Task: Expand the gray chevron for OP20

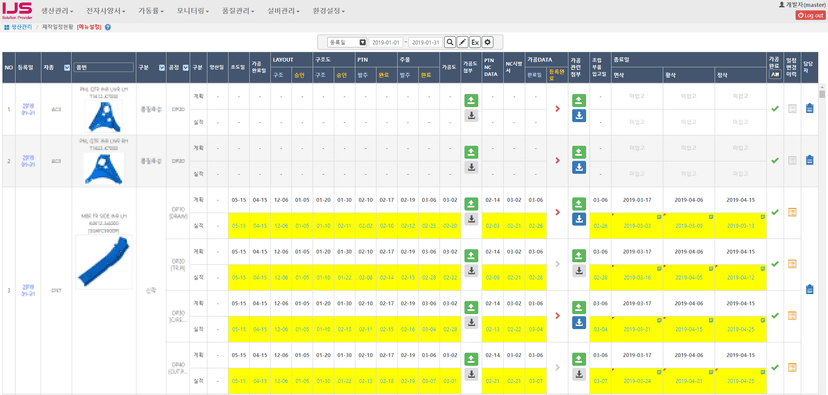Action: point(558,264)
